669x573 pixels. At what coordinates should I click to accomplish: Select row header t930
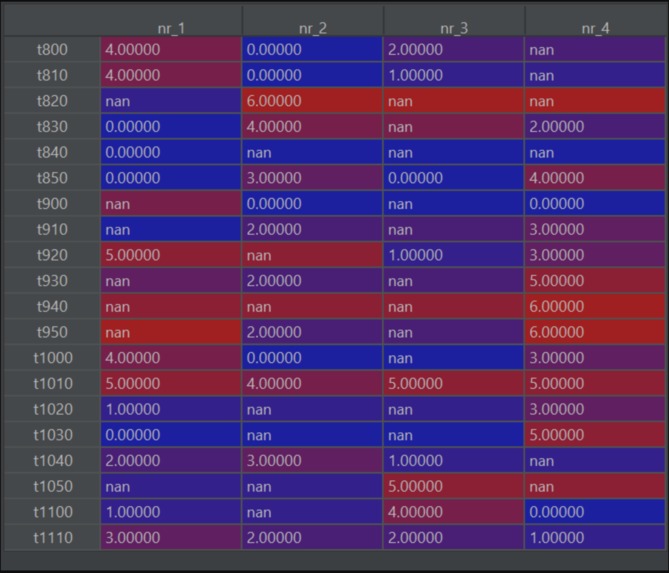(x=52, y=281)
